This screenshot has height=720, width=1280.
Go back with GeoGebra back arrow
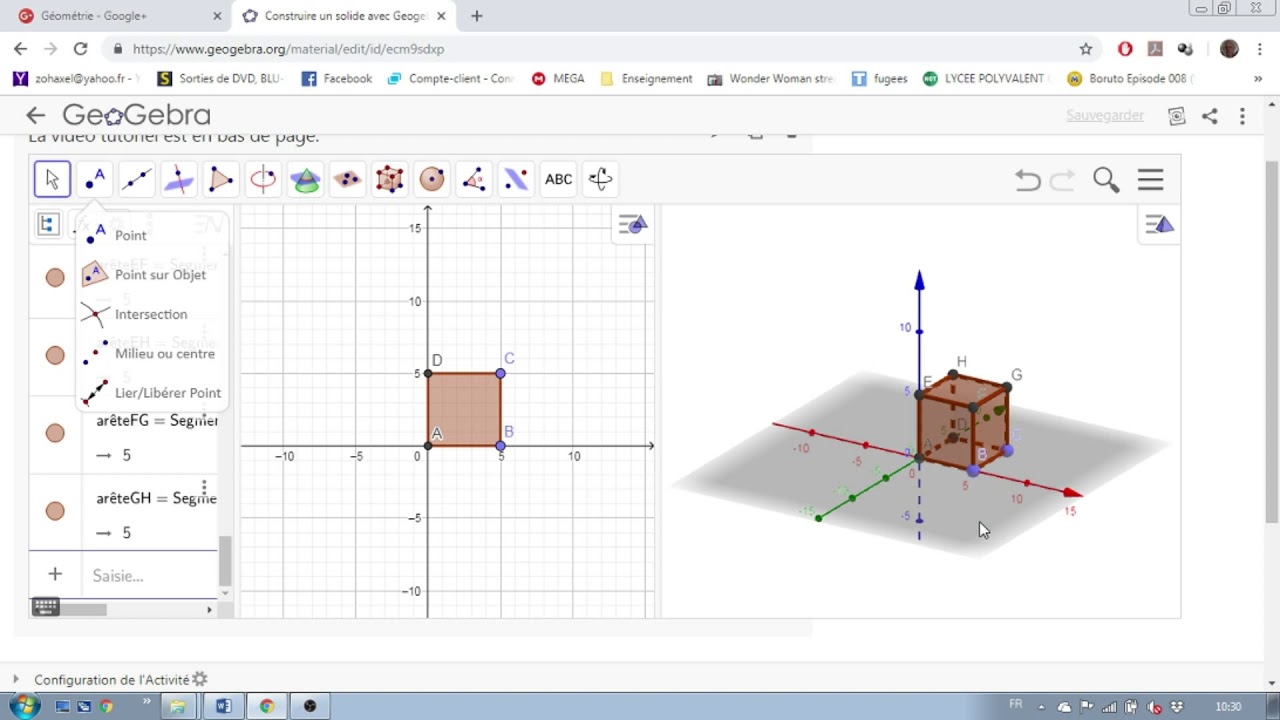point(36,115)
